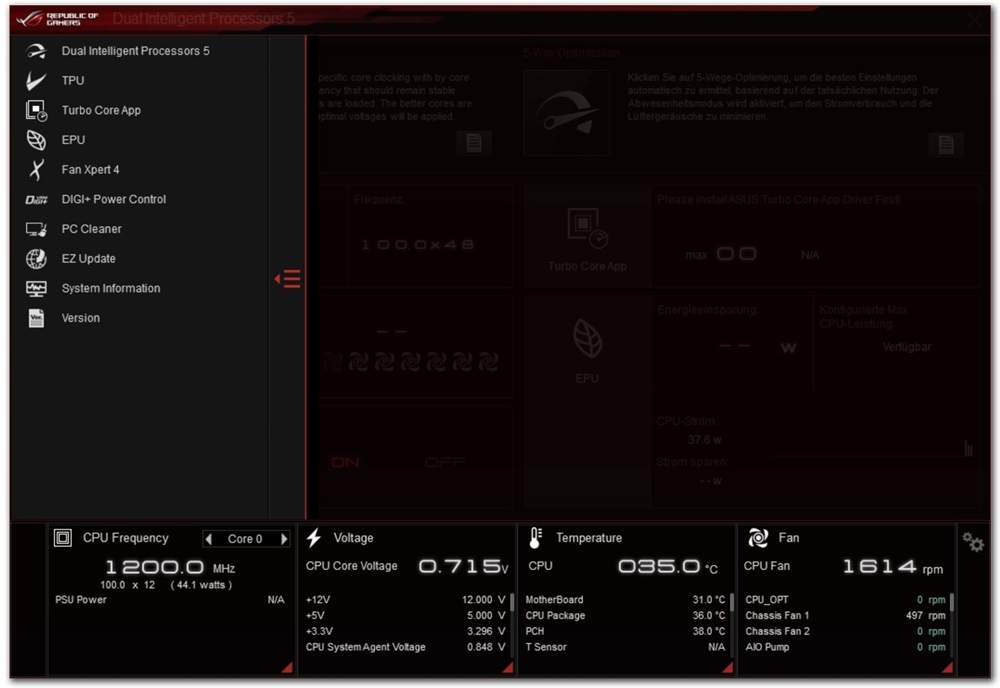Click the CPU Core Voltage 0.715 value
The width and height of the screenshot is (1000, 688).
[463, 566]
